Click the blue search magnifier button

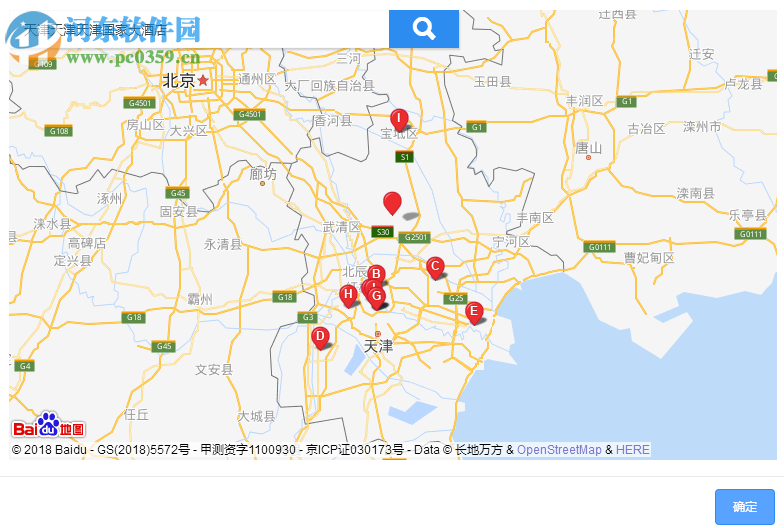click(424, 29)
